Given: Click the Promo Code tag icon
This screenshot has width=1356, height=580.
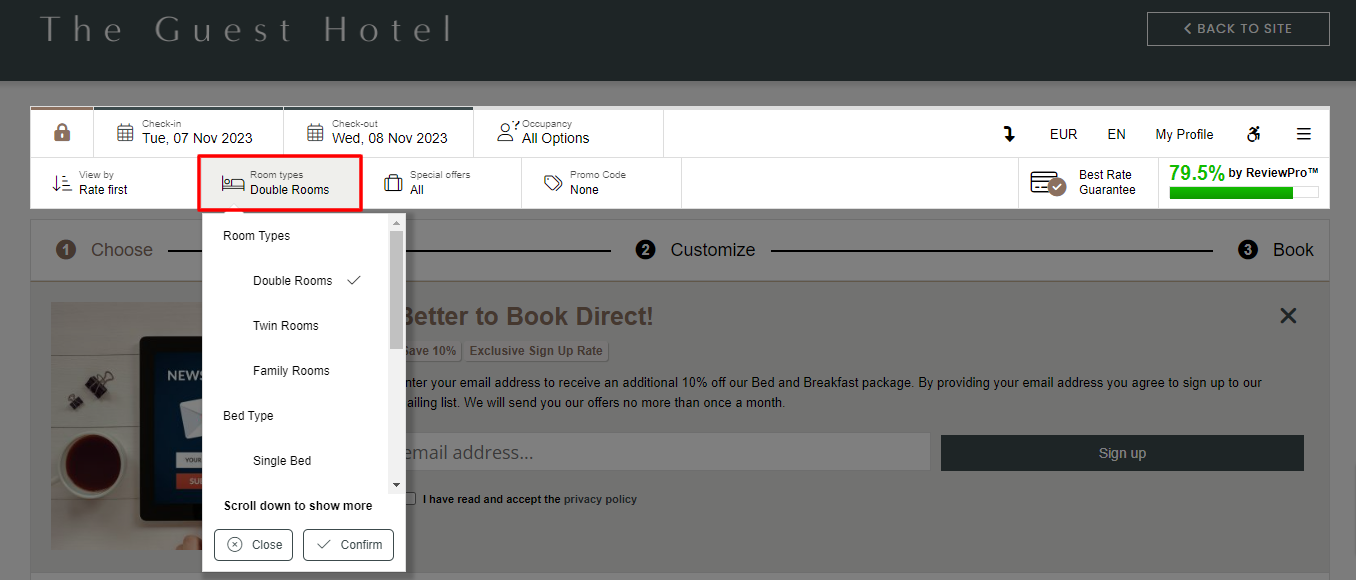Looking at the screenshot, I should (553, 183).
